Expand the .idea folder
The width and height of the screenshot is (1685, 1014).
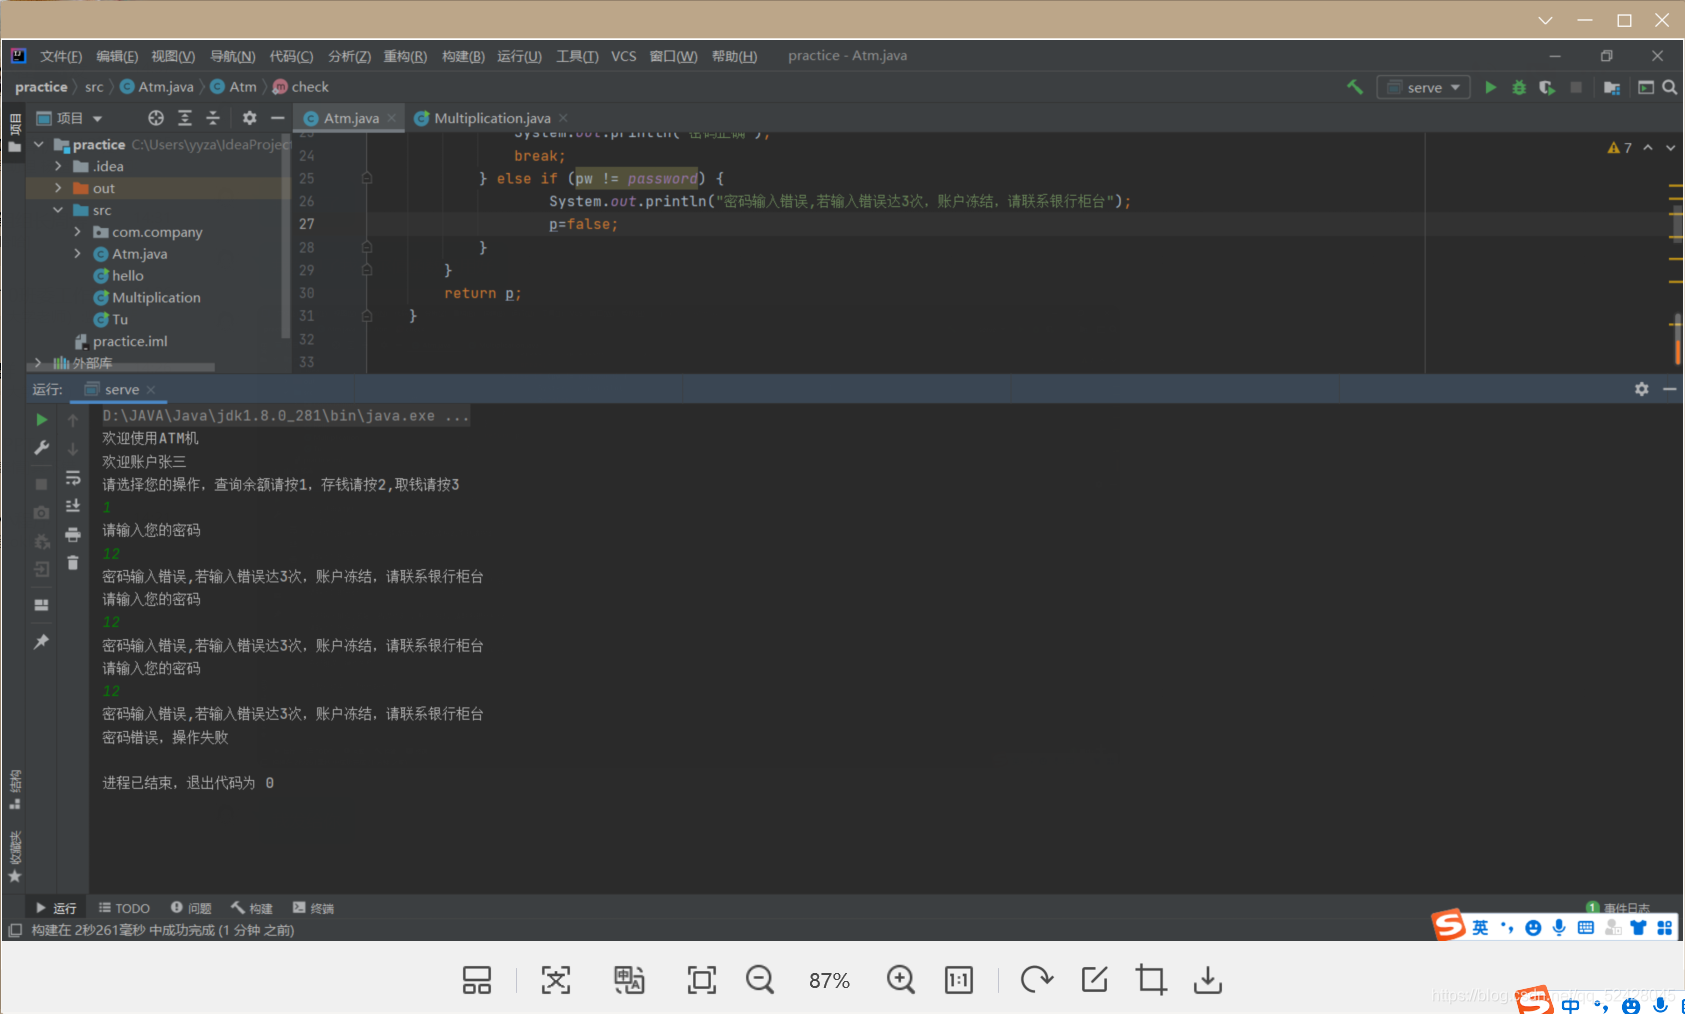58,166
